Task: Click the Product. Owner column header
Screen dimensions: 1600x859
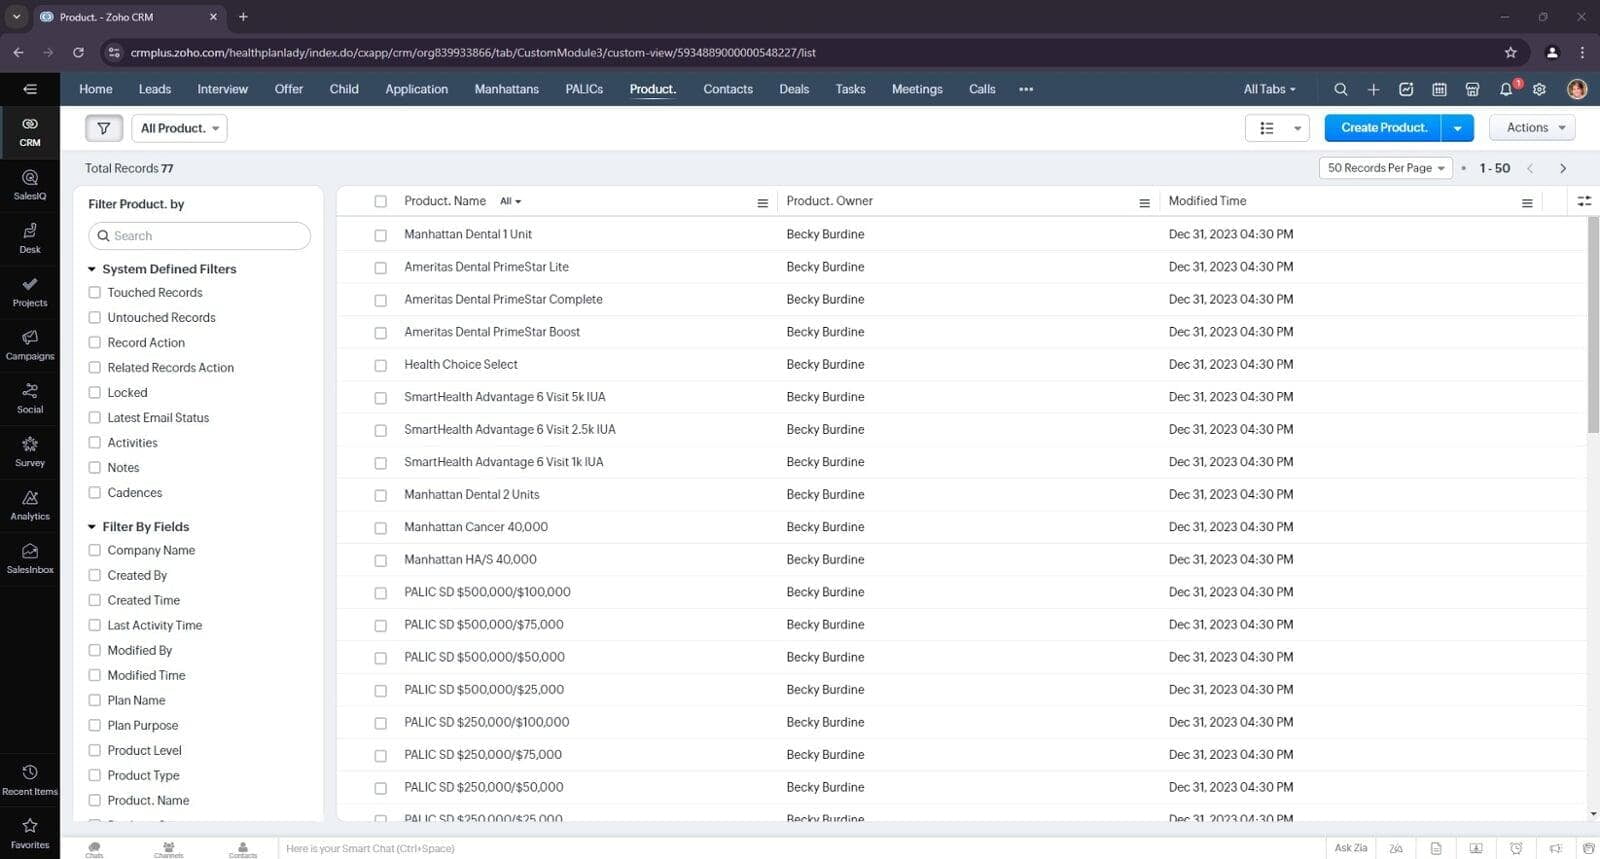Action: pyautogui.click(x=829, y=202)
